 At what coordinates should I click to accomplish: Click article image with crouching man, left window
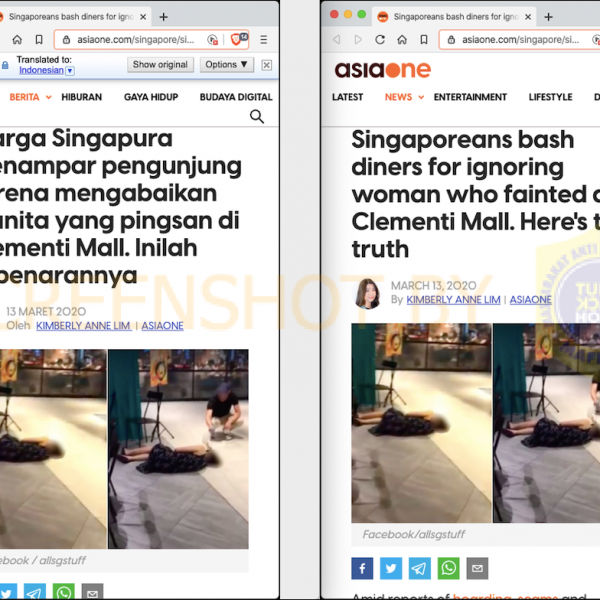[178, 449]
